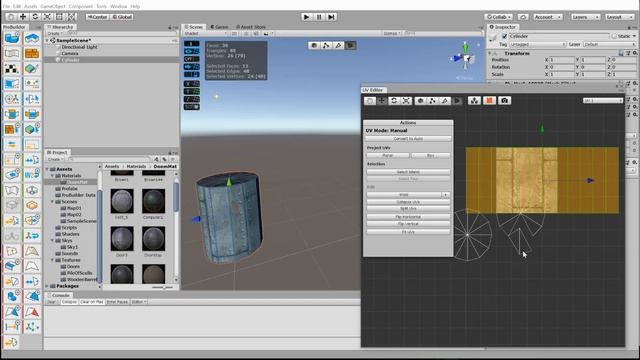Toggle Error Pause in Console
This screenshot has width=640, height=360.
[x=117, y=302]
